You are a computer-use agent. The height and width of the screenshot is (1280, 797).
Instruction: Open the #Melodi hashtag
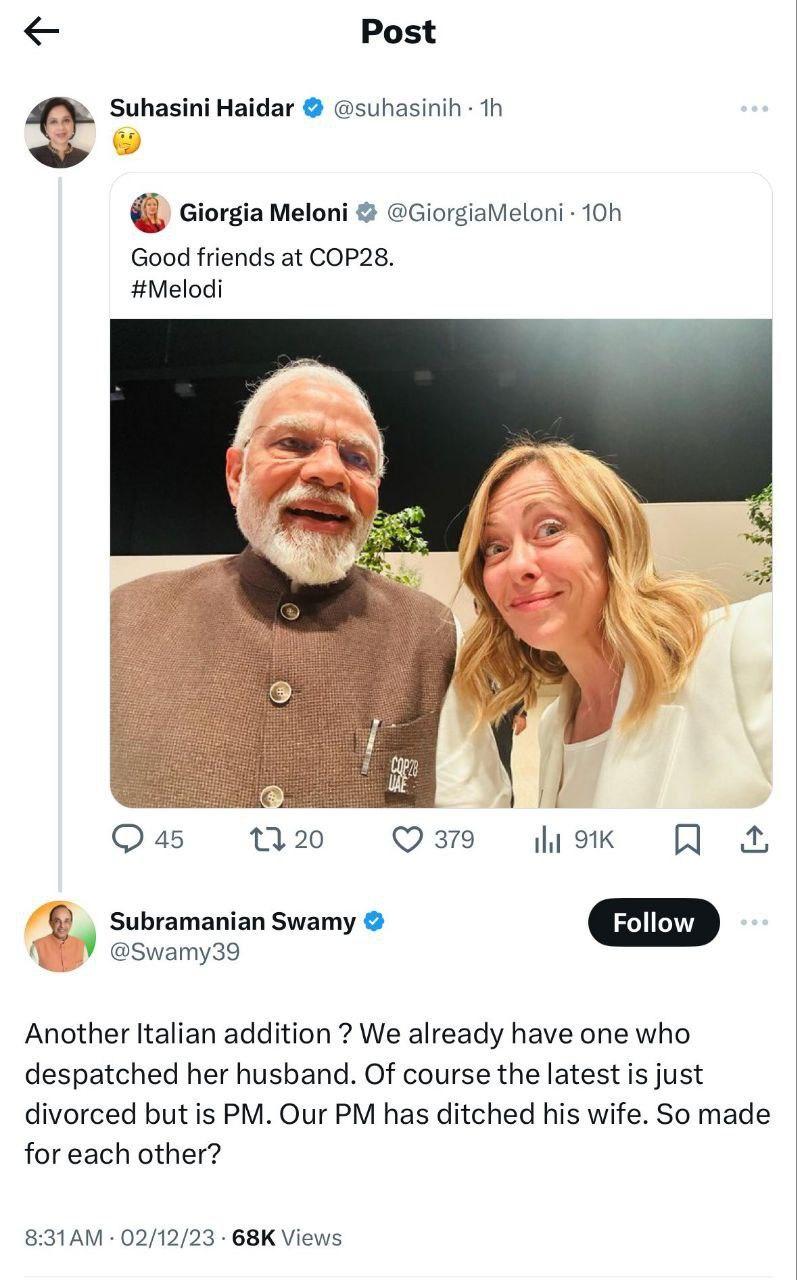[x=177, y=290]
